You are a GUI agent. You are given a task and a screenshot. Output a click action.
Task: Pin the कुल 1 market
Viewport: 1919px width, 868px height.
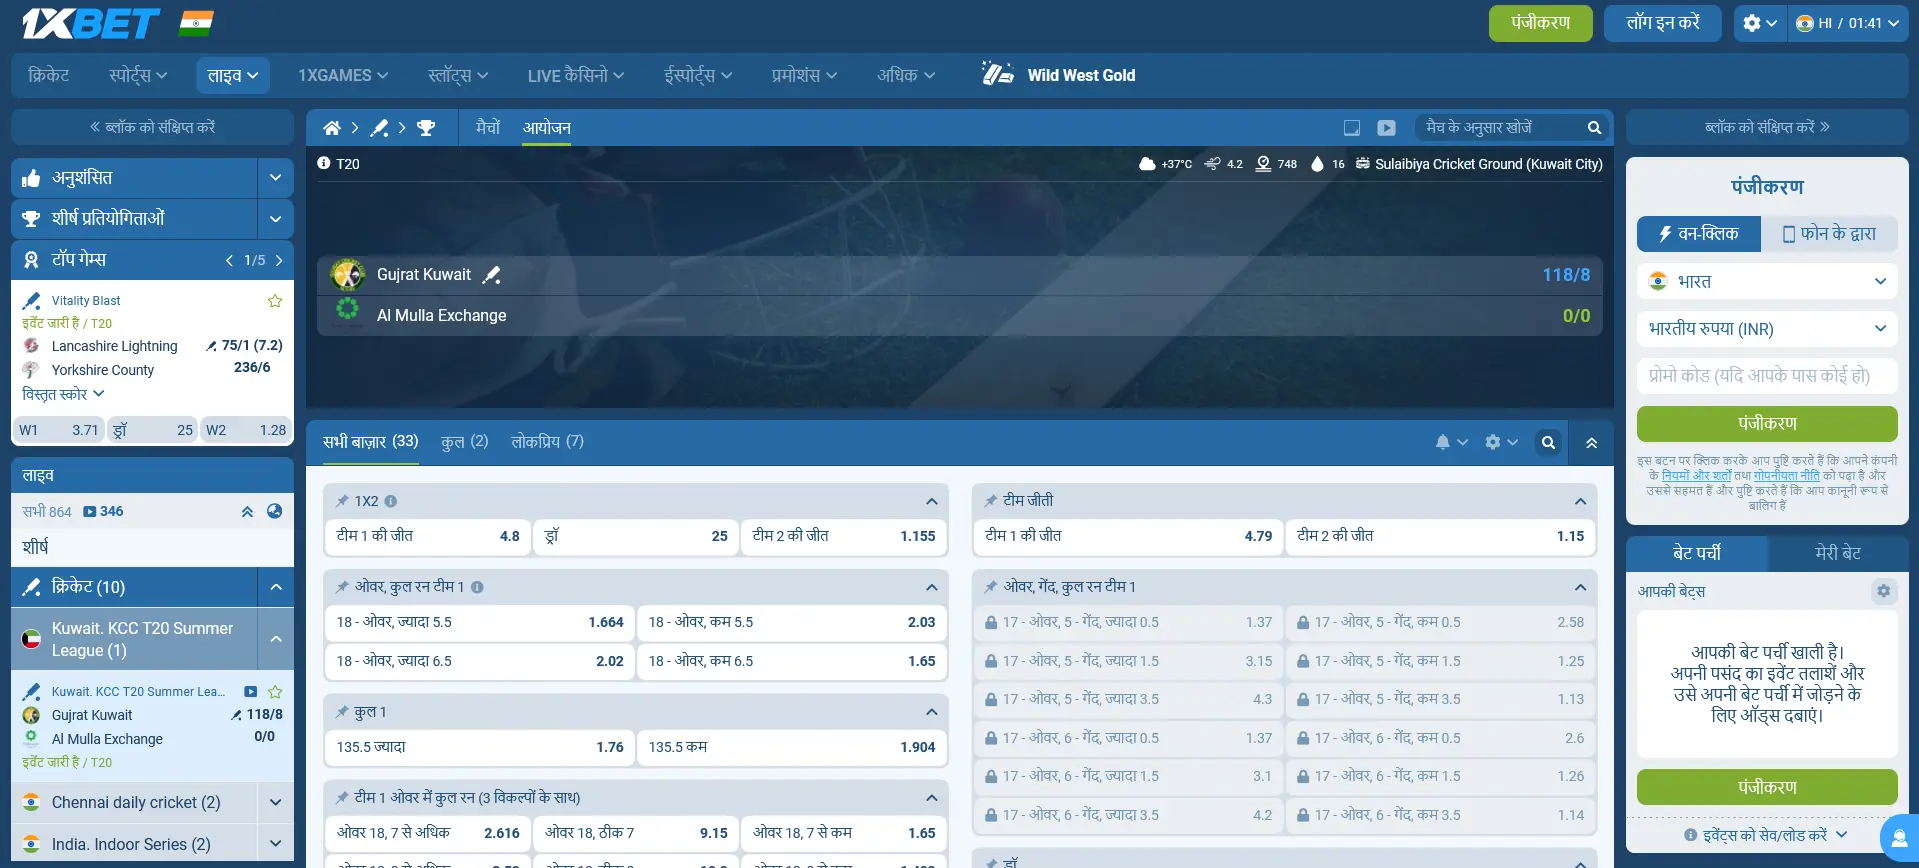[342, 712]
